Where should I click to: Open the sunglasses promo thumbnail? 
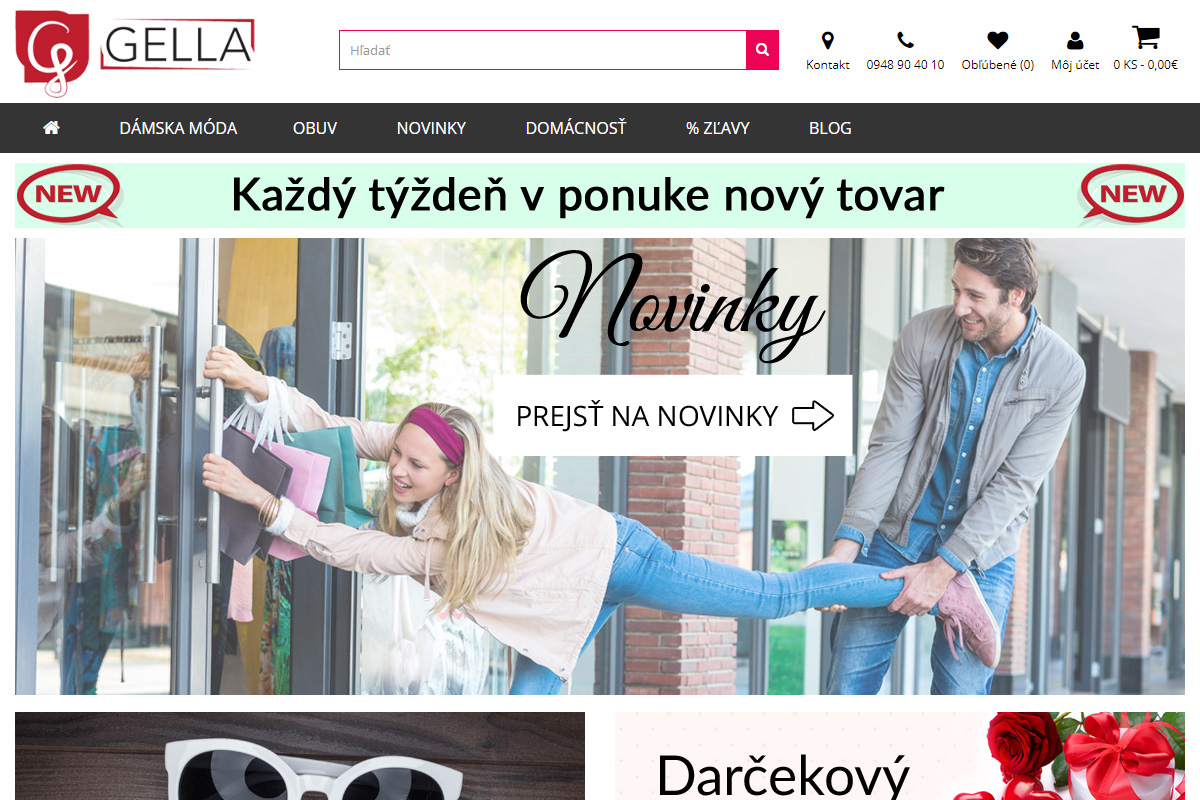coord(300,756)
